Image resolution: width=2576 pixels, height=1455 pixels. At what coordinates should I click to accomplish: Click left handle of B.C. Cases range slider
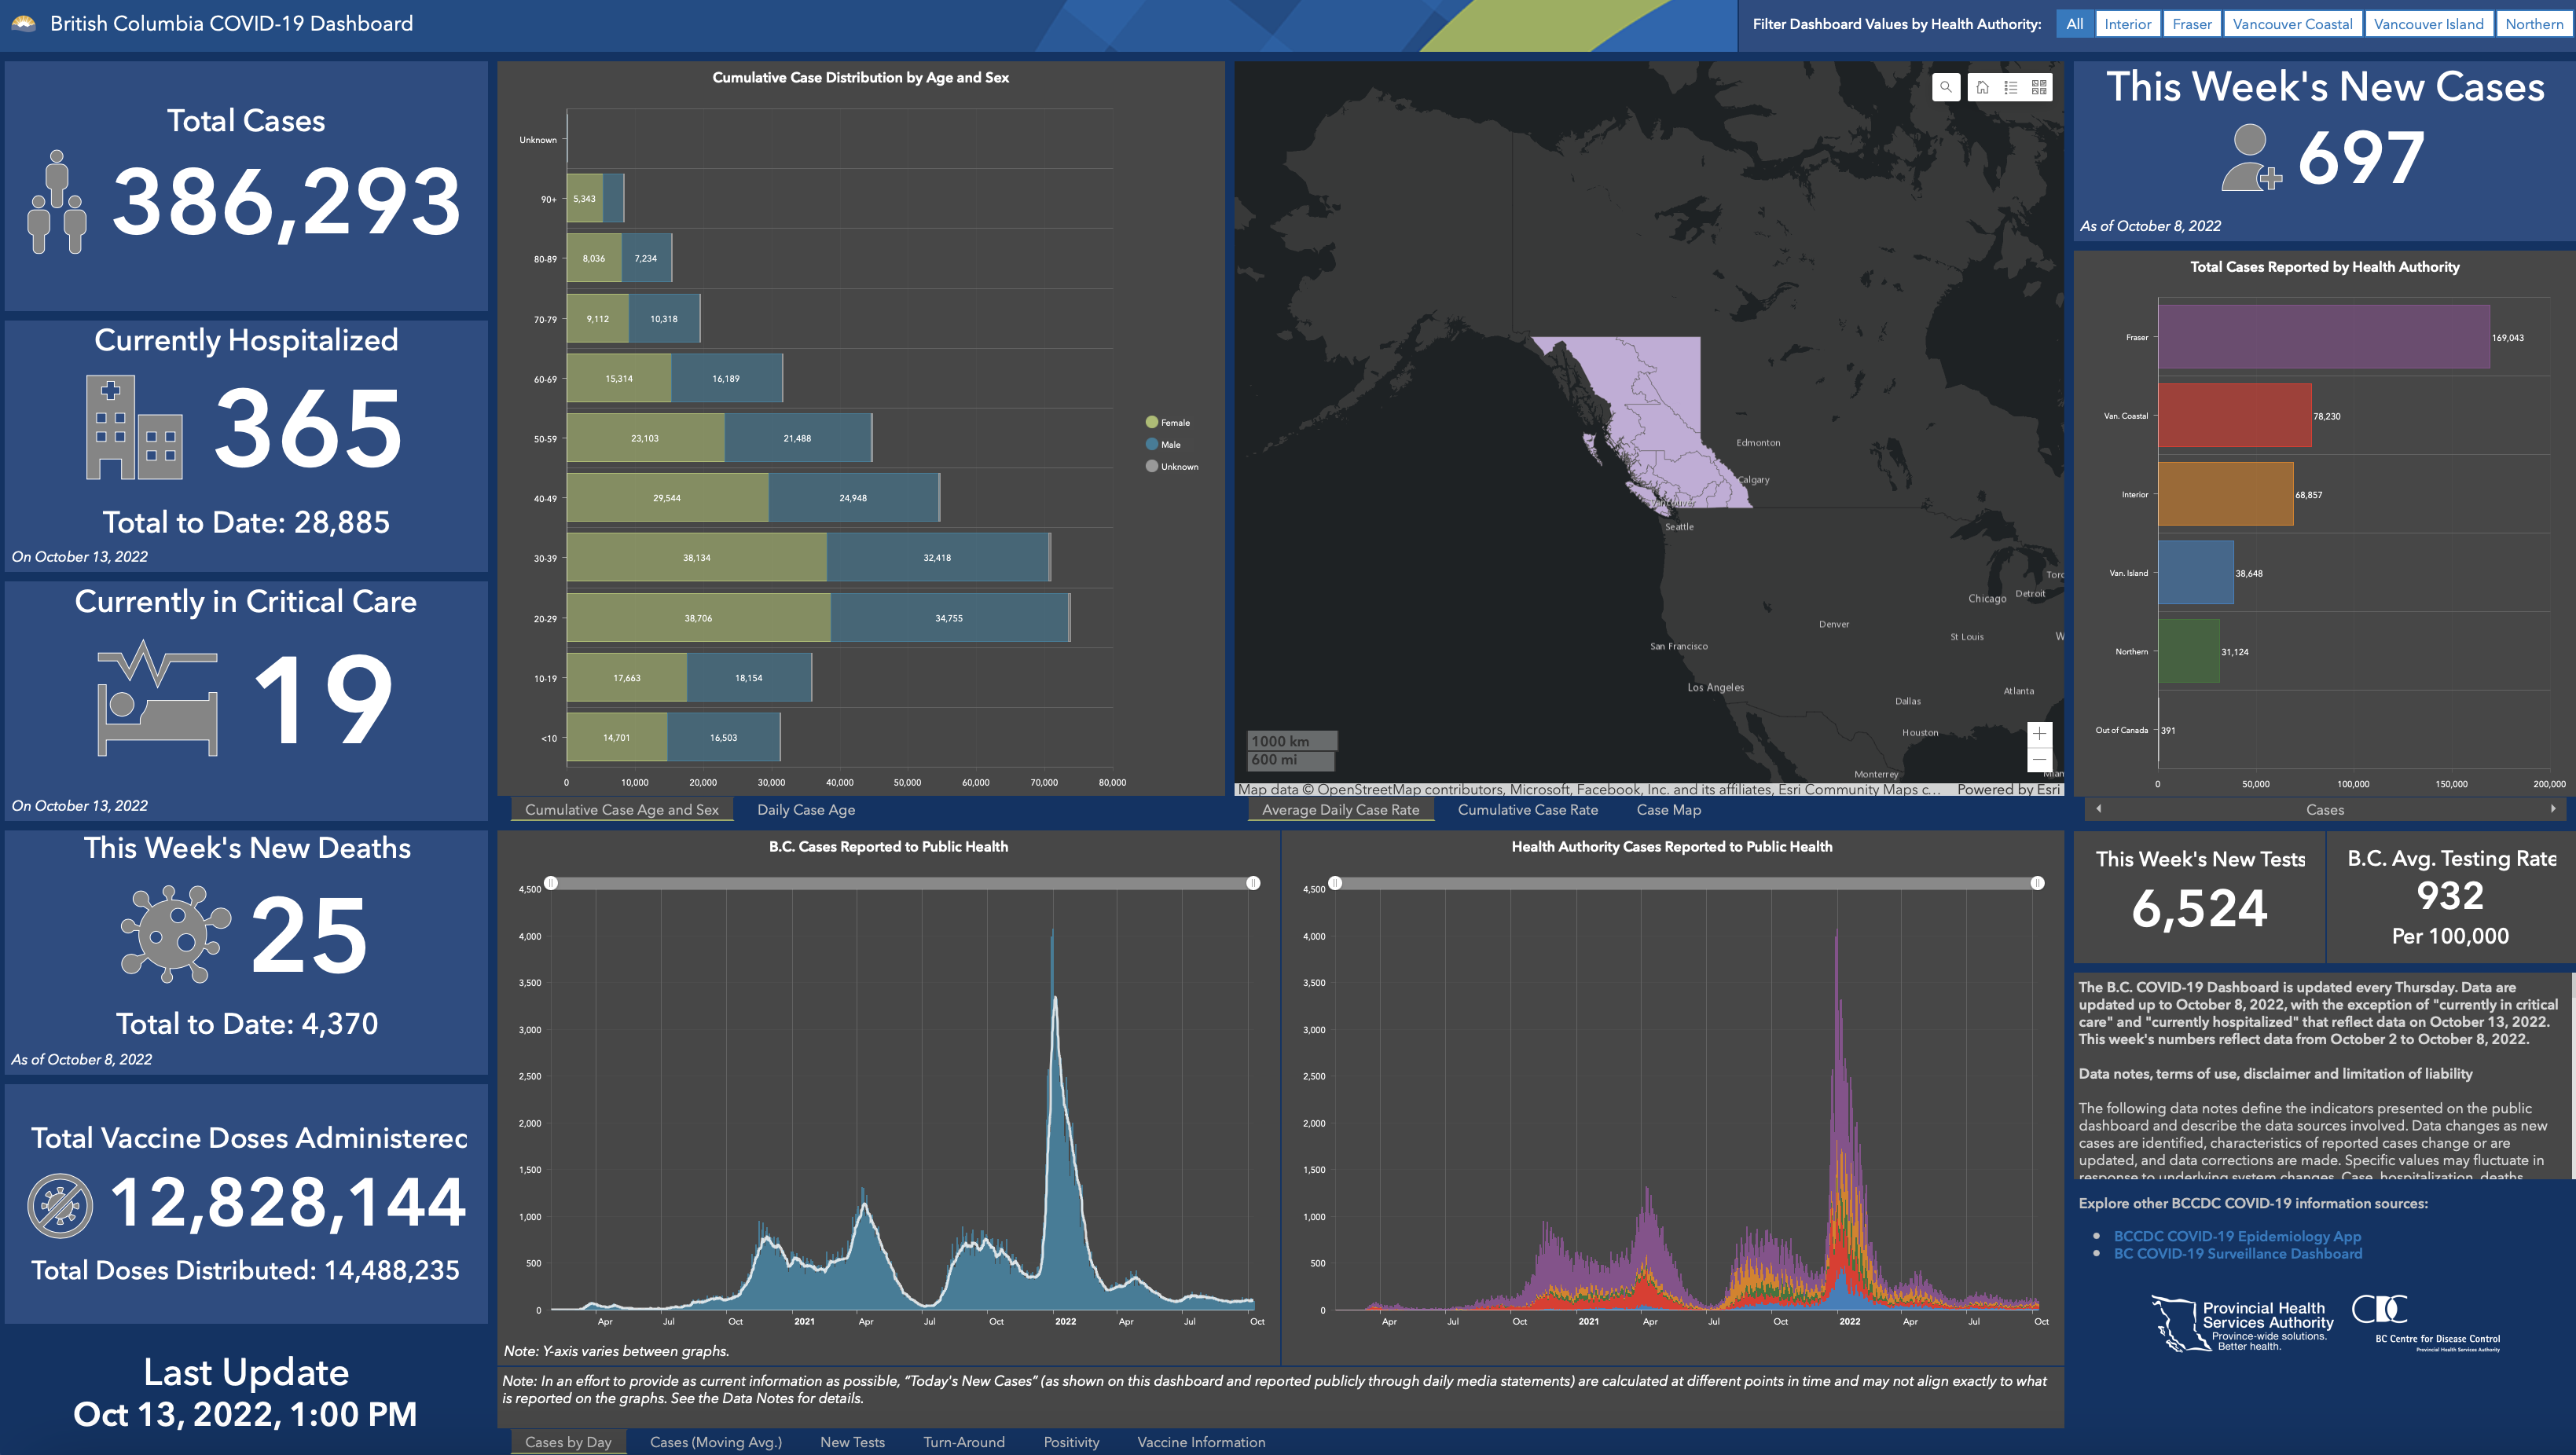pyautogui.click(x=551, y=883)
